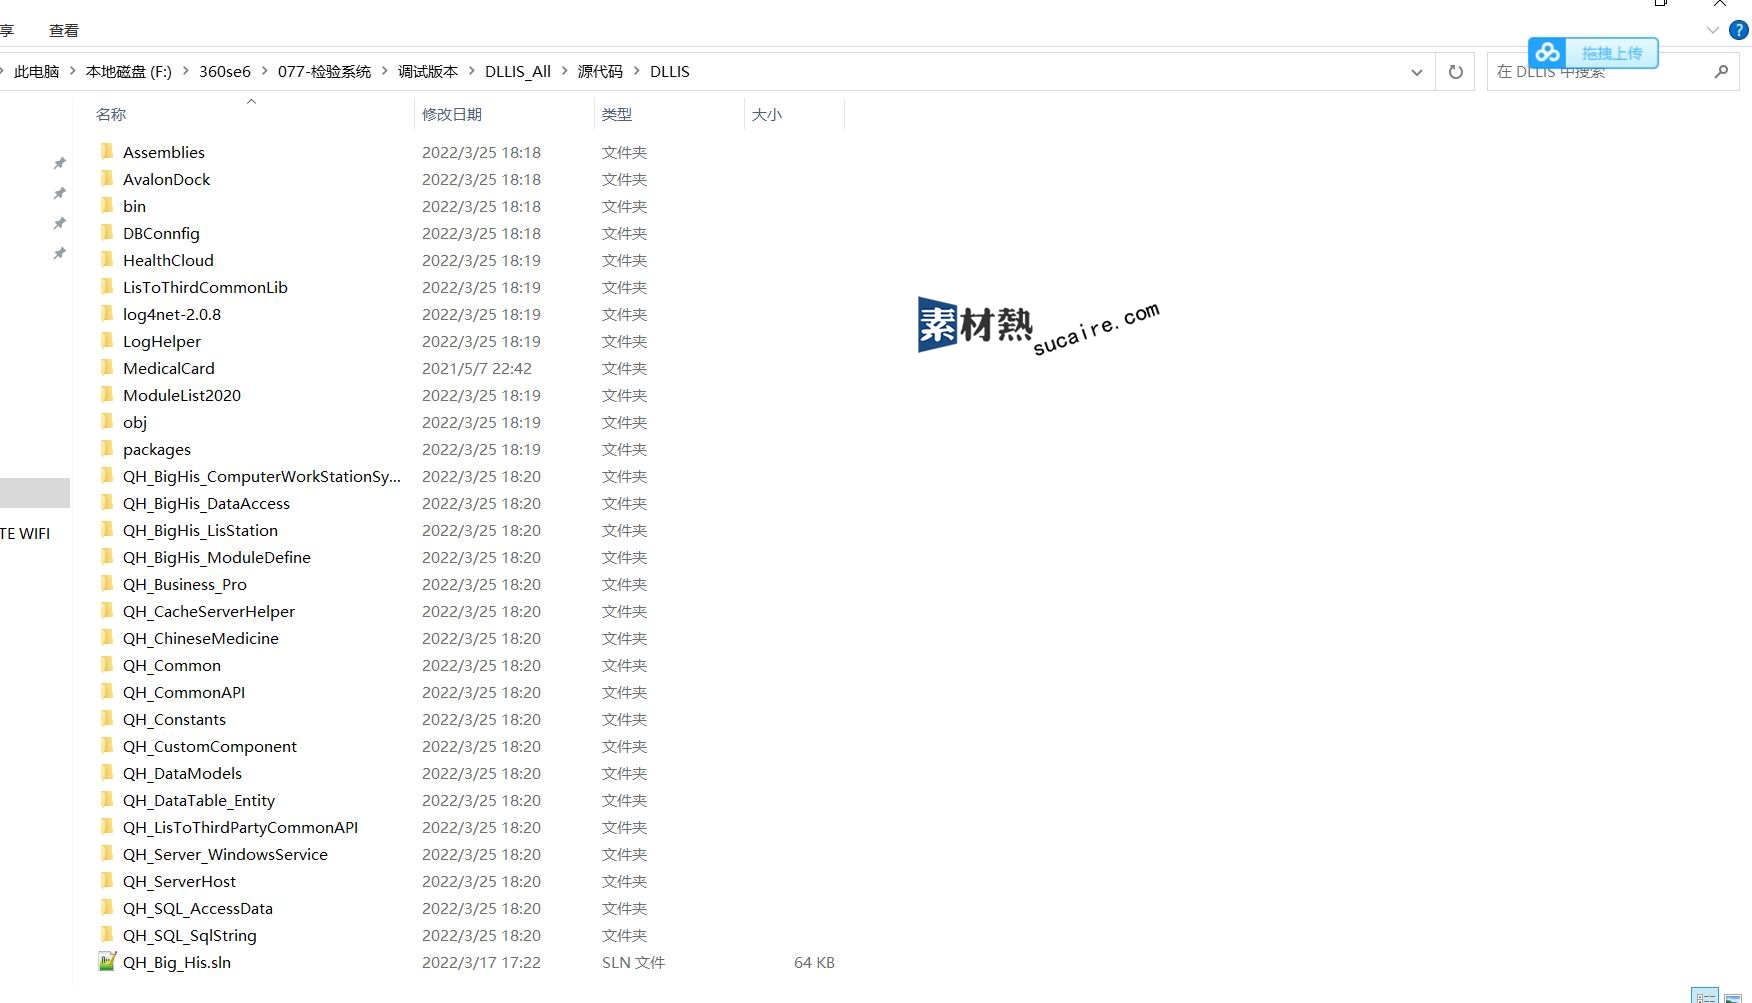Click the refresh button beside address bar

[1455, 72]
